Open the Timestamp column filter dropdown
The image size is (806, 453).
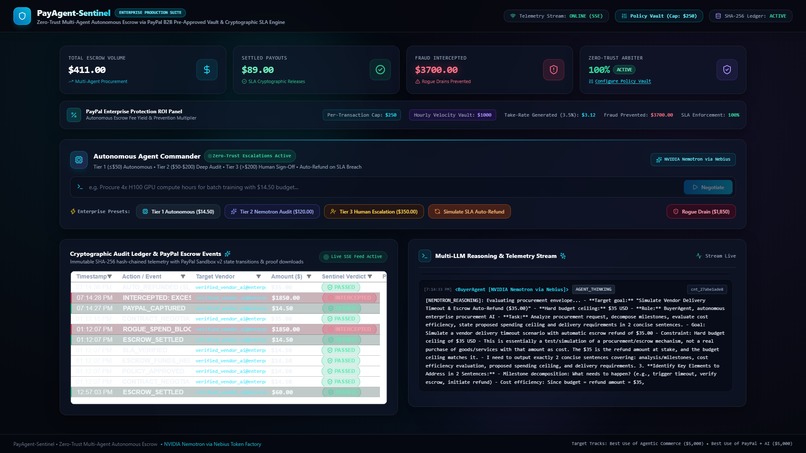[109, 277]
